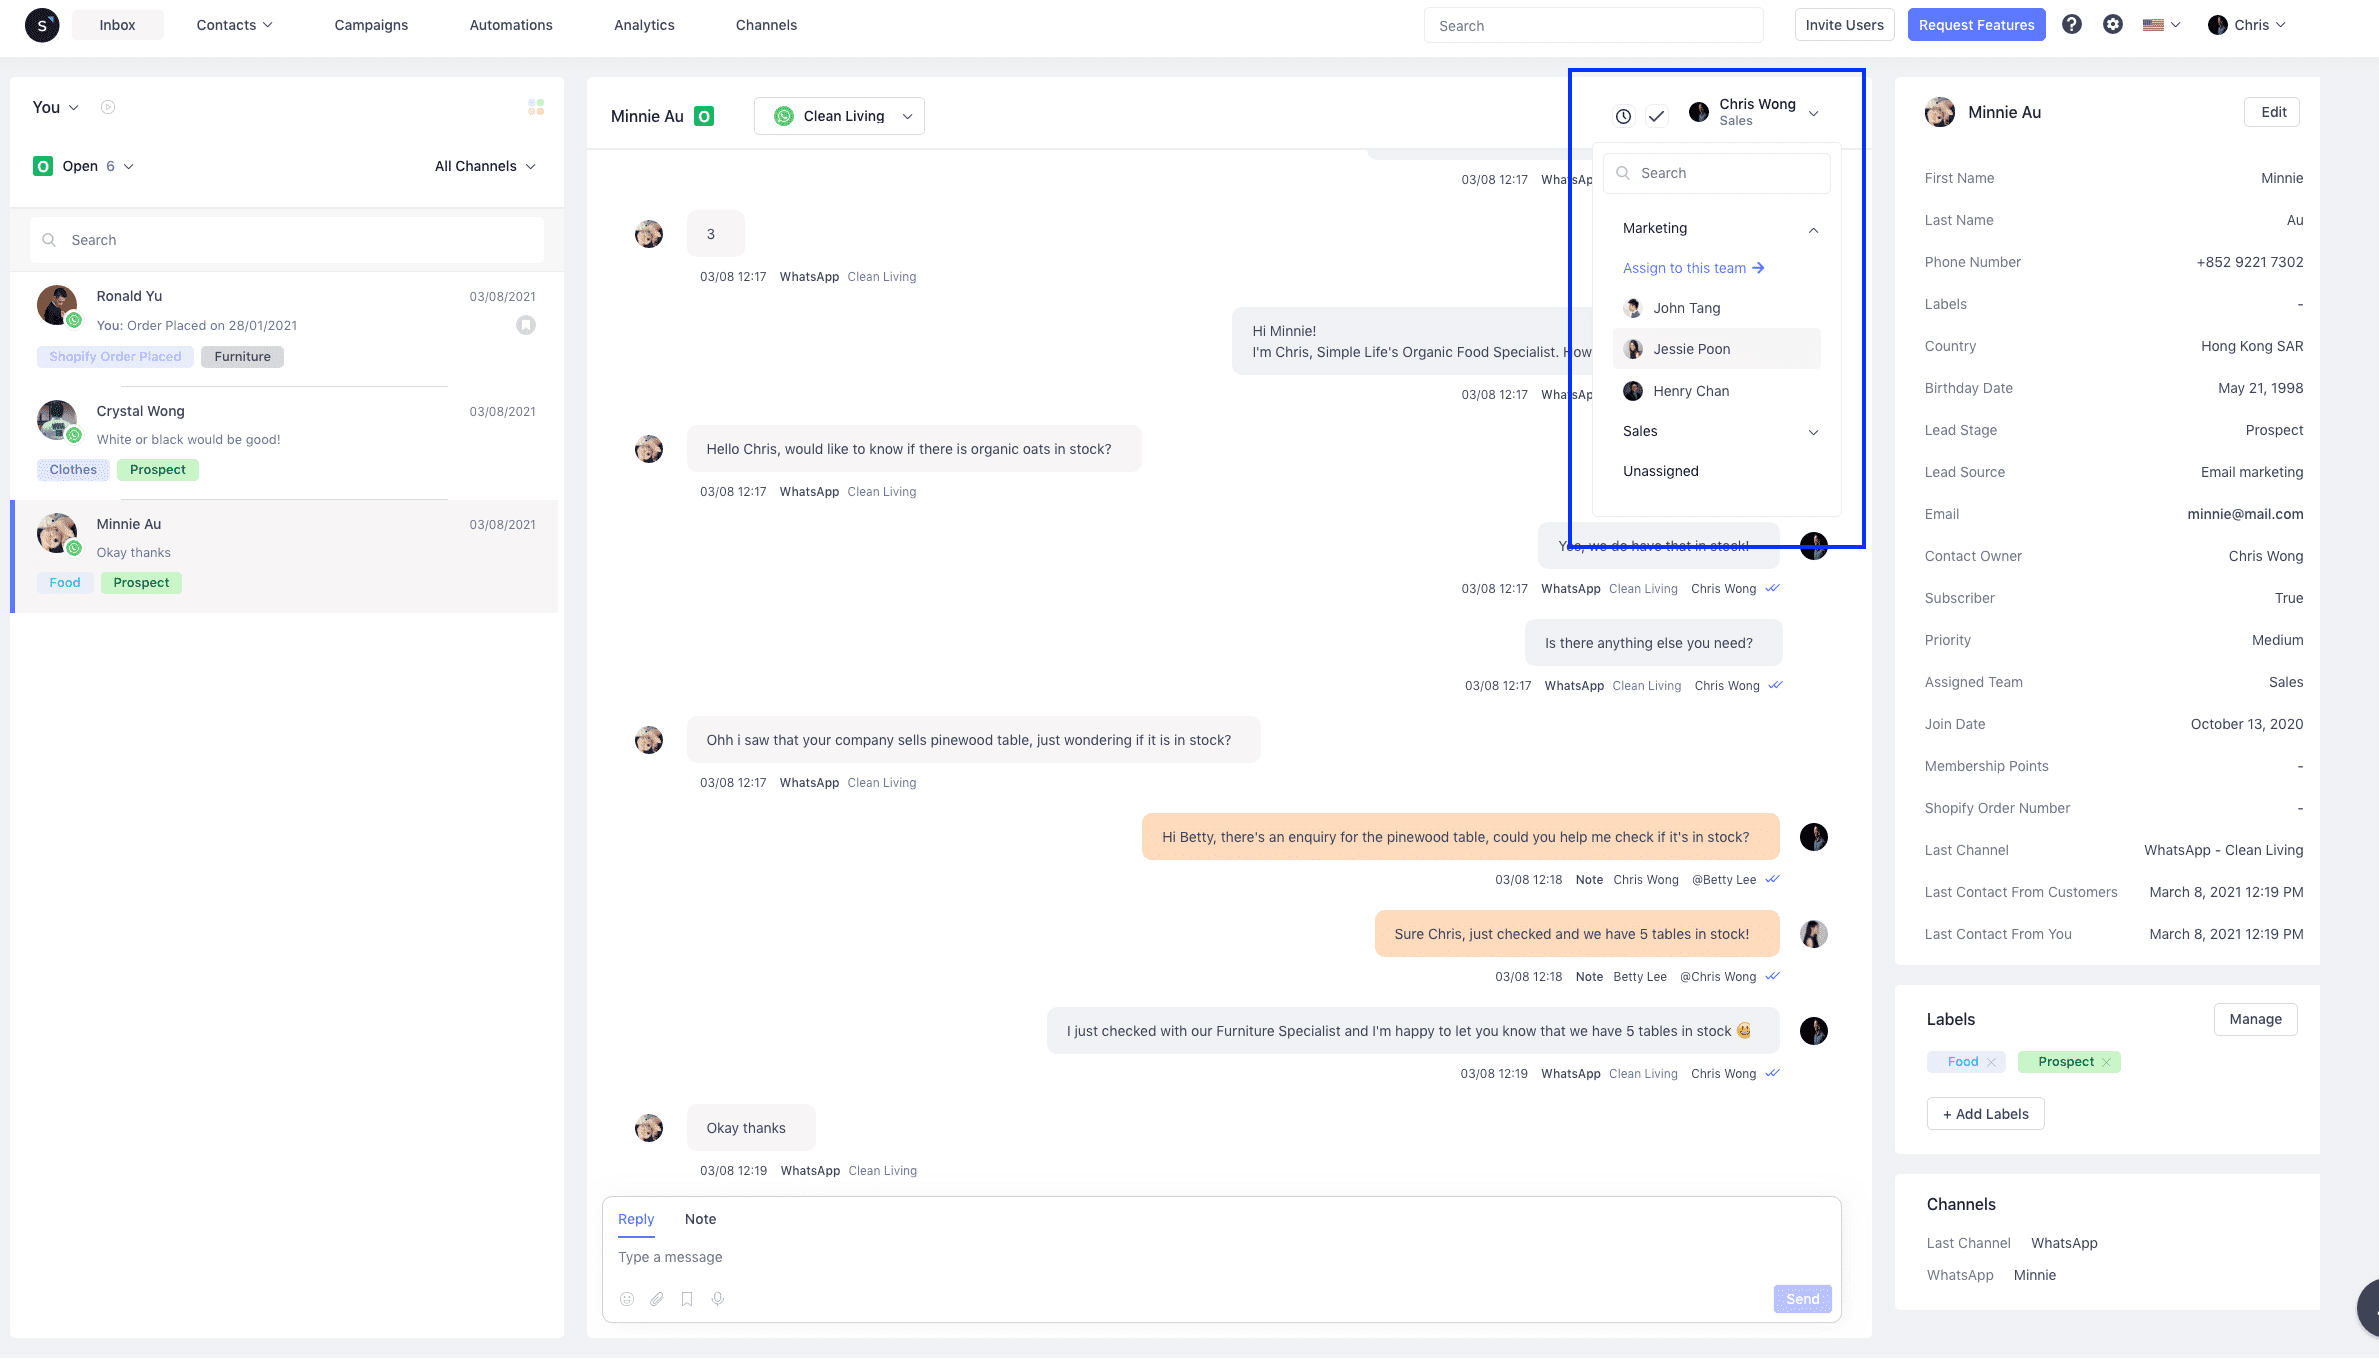Viewport: 2379px width, 1359px height.
Task: Click the emoji/sticker icon in reply toolbar
Action: coord(626,1299)
